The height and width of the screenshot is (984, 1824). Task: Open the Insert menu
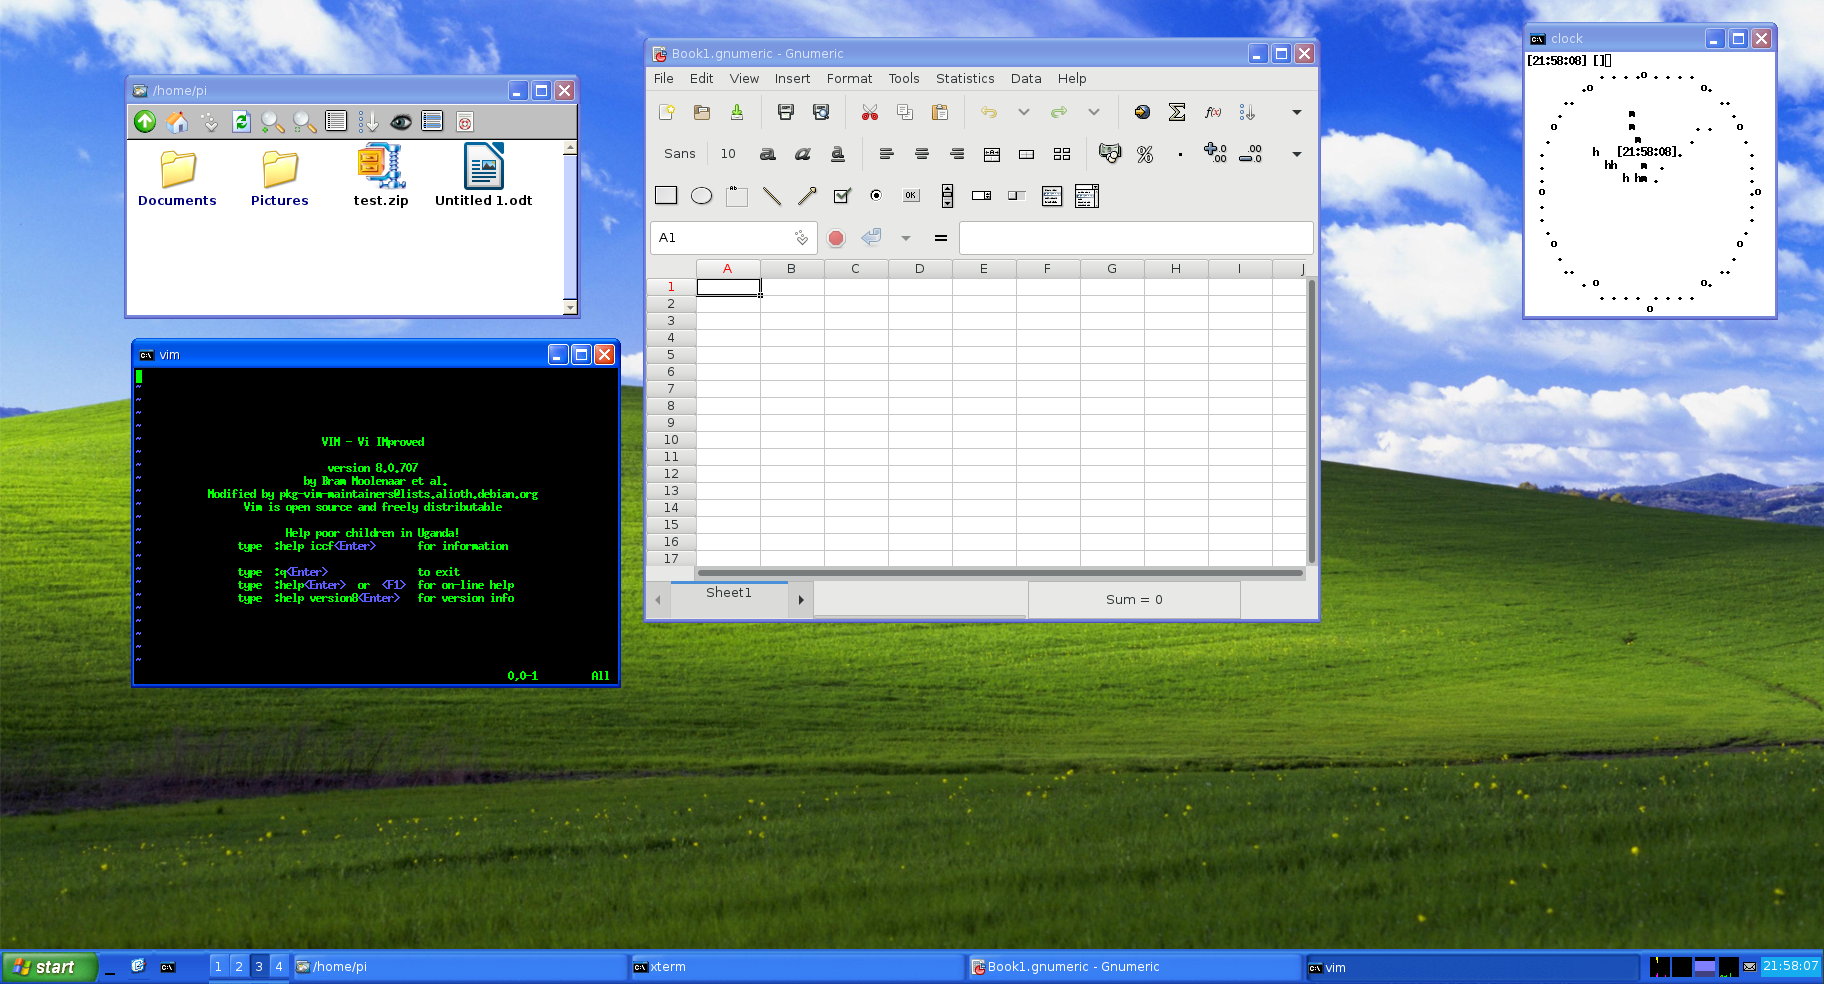pos(792,78)
